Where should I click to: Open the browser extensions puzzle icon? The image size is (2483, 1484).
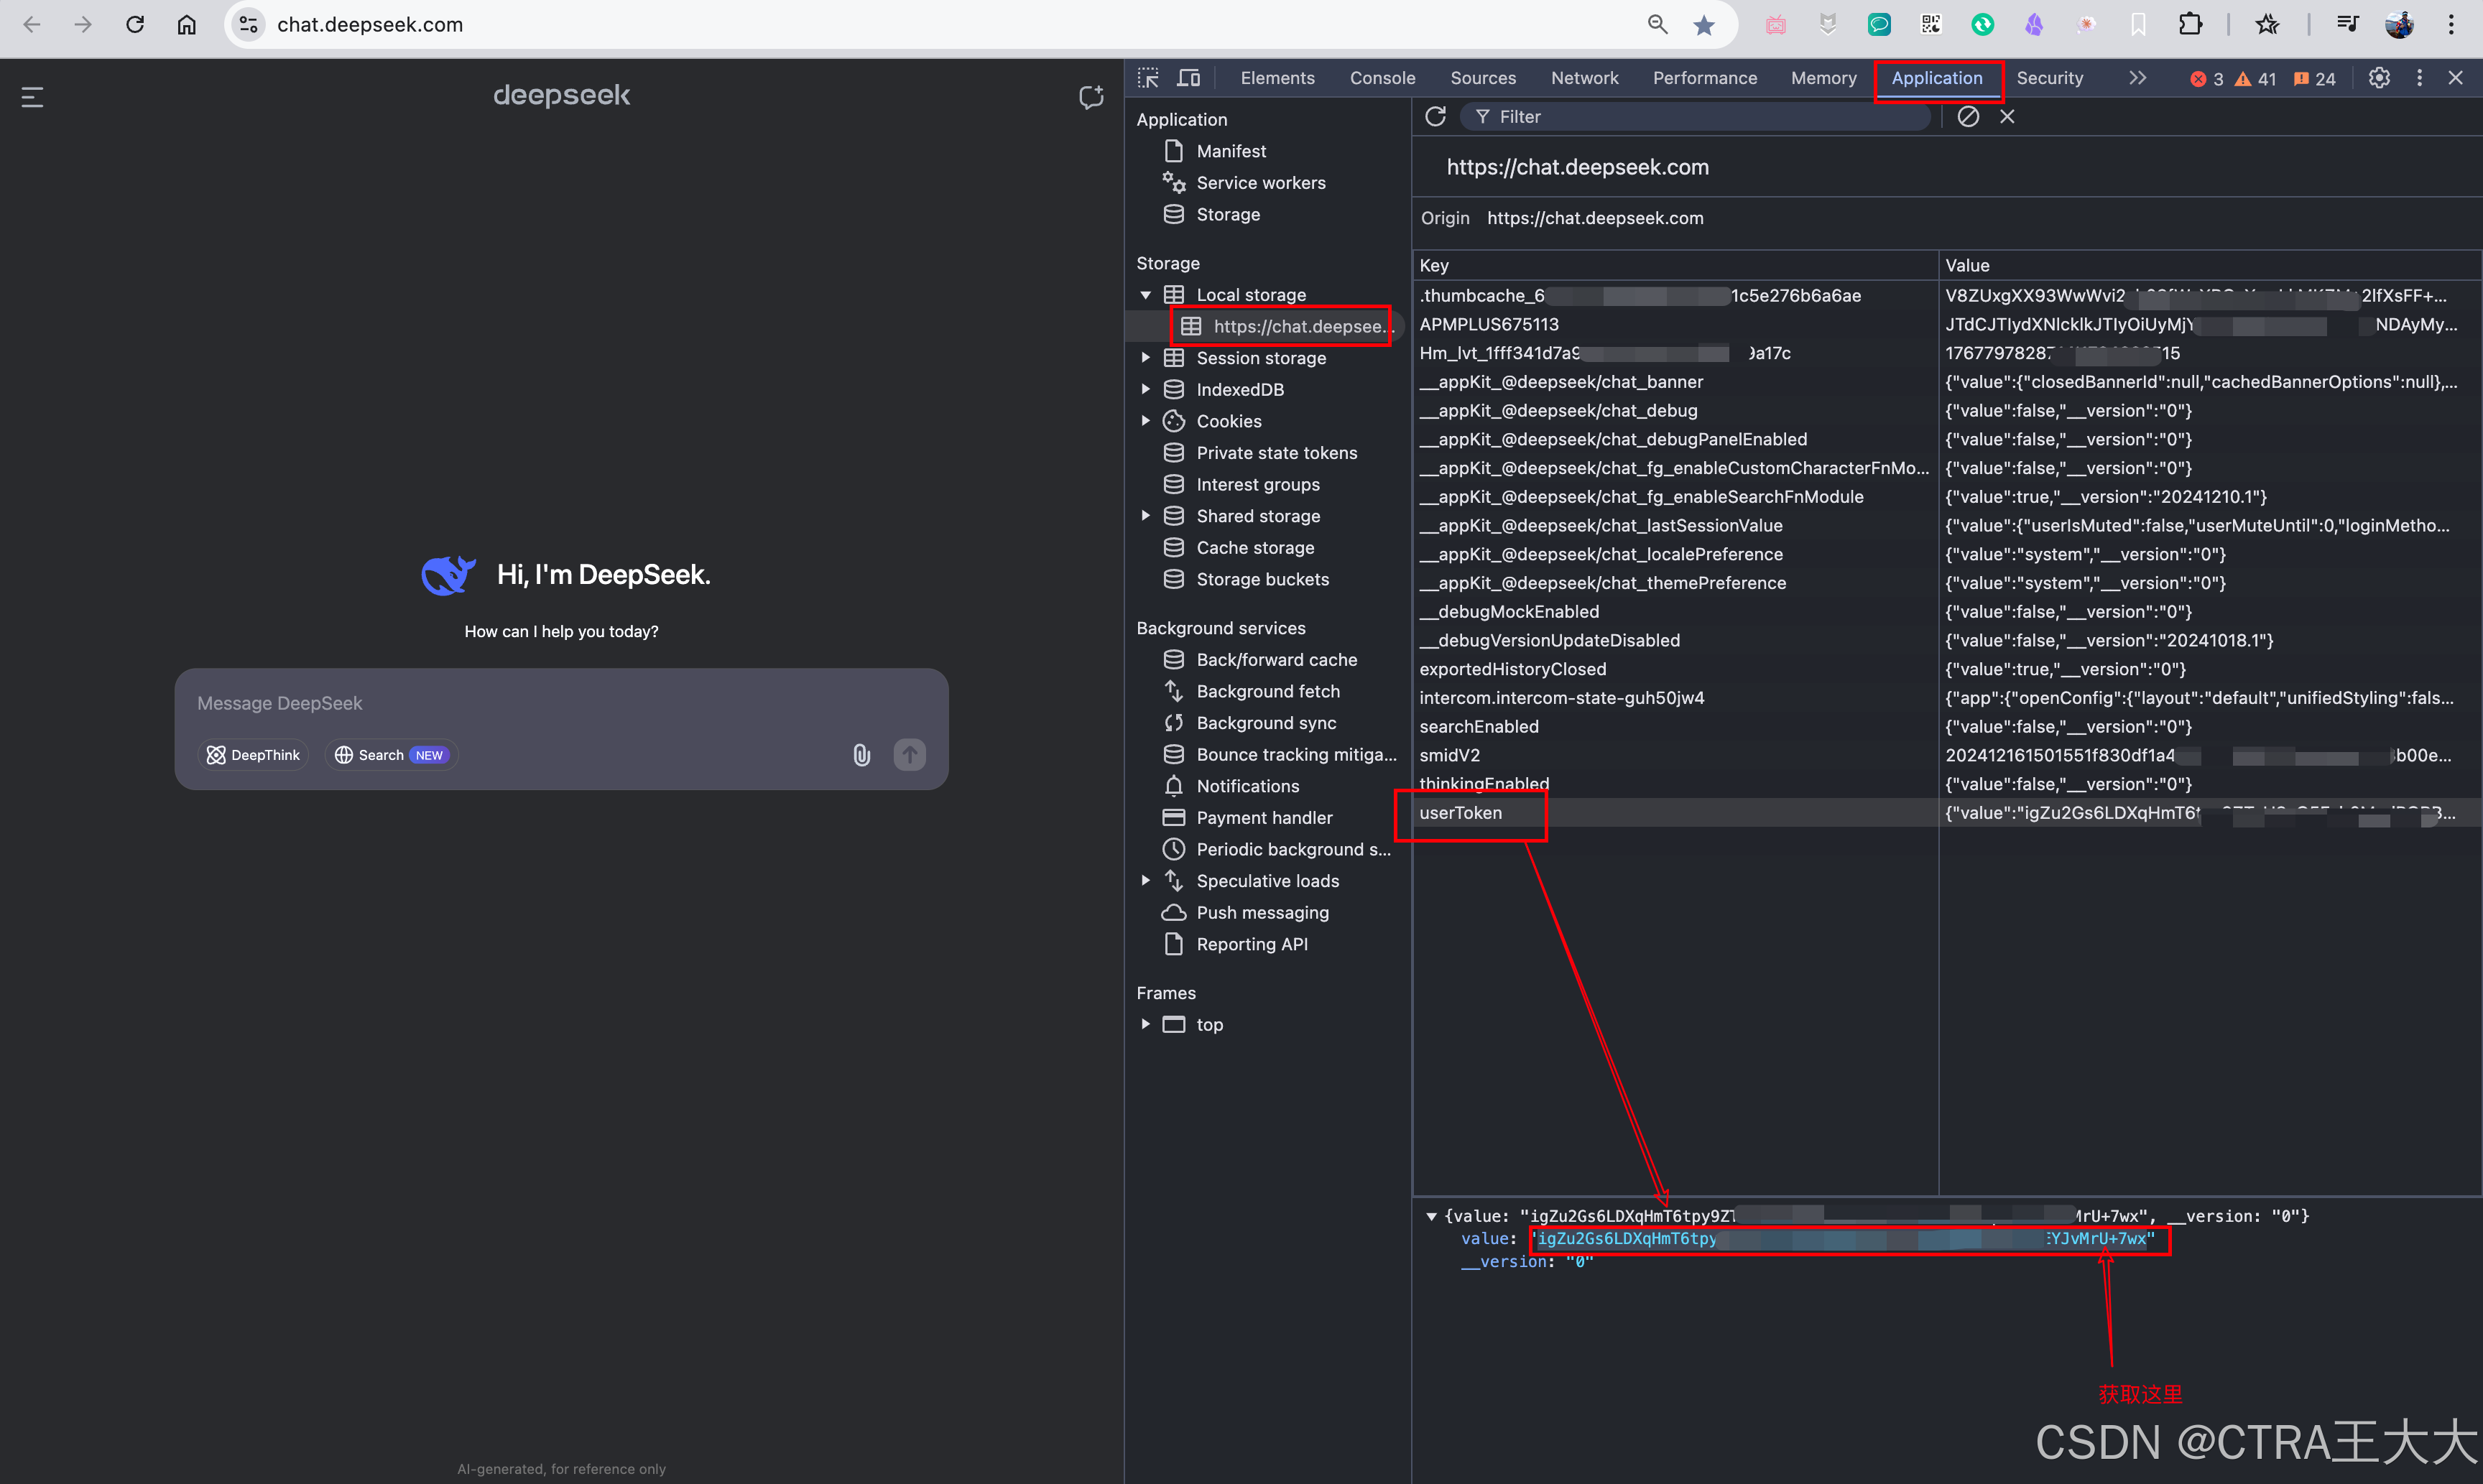coord(2190,24)
